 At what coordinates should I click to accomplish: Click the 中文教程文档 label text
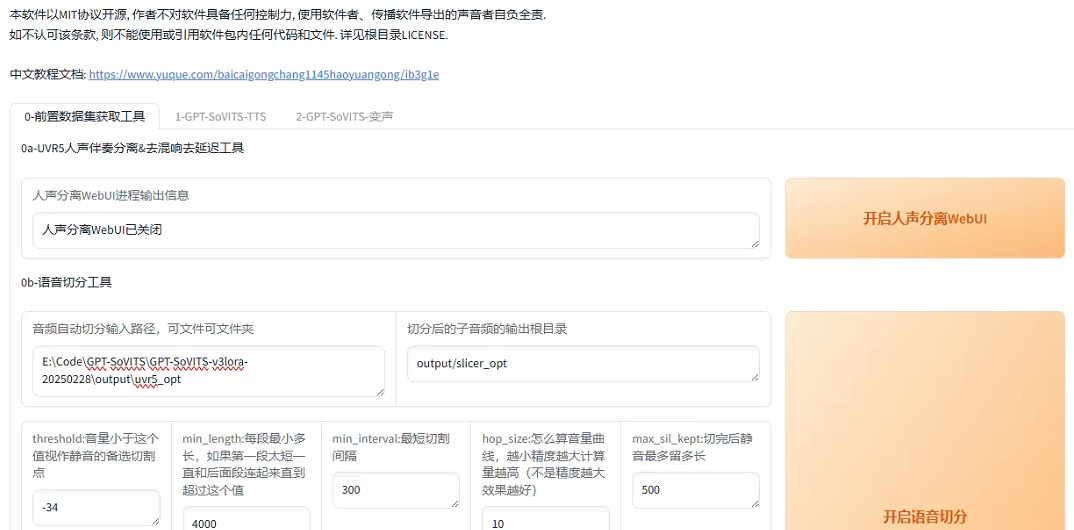click(x=48, y=75)
